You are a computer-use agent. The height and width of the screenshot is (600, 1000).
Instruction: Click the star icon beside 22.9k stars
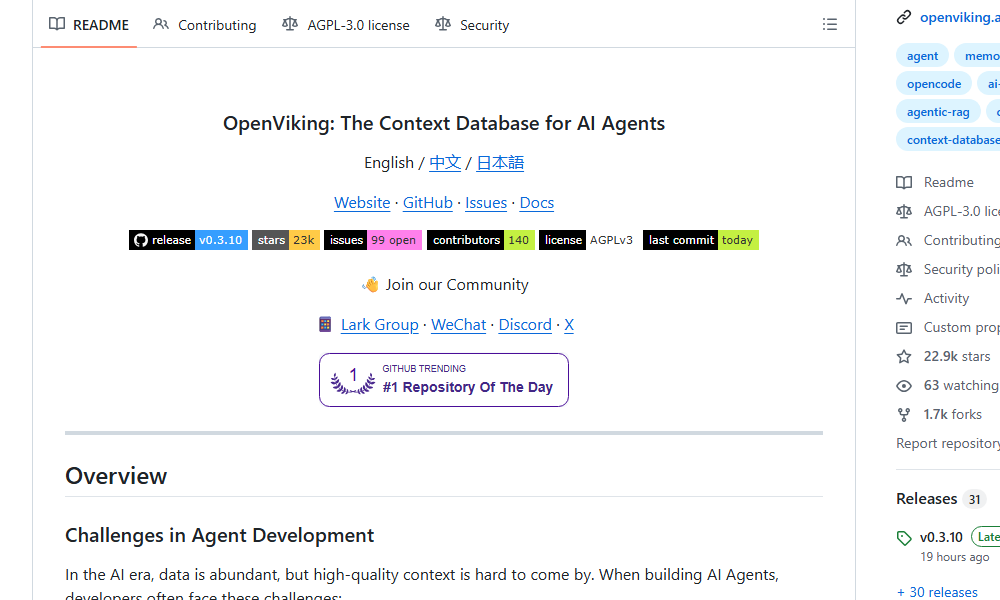coord(906,356)
